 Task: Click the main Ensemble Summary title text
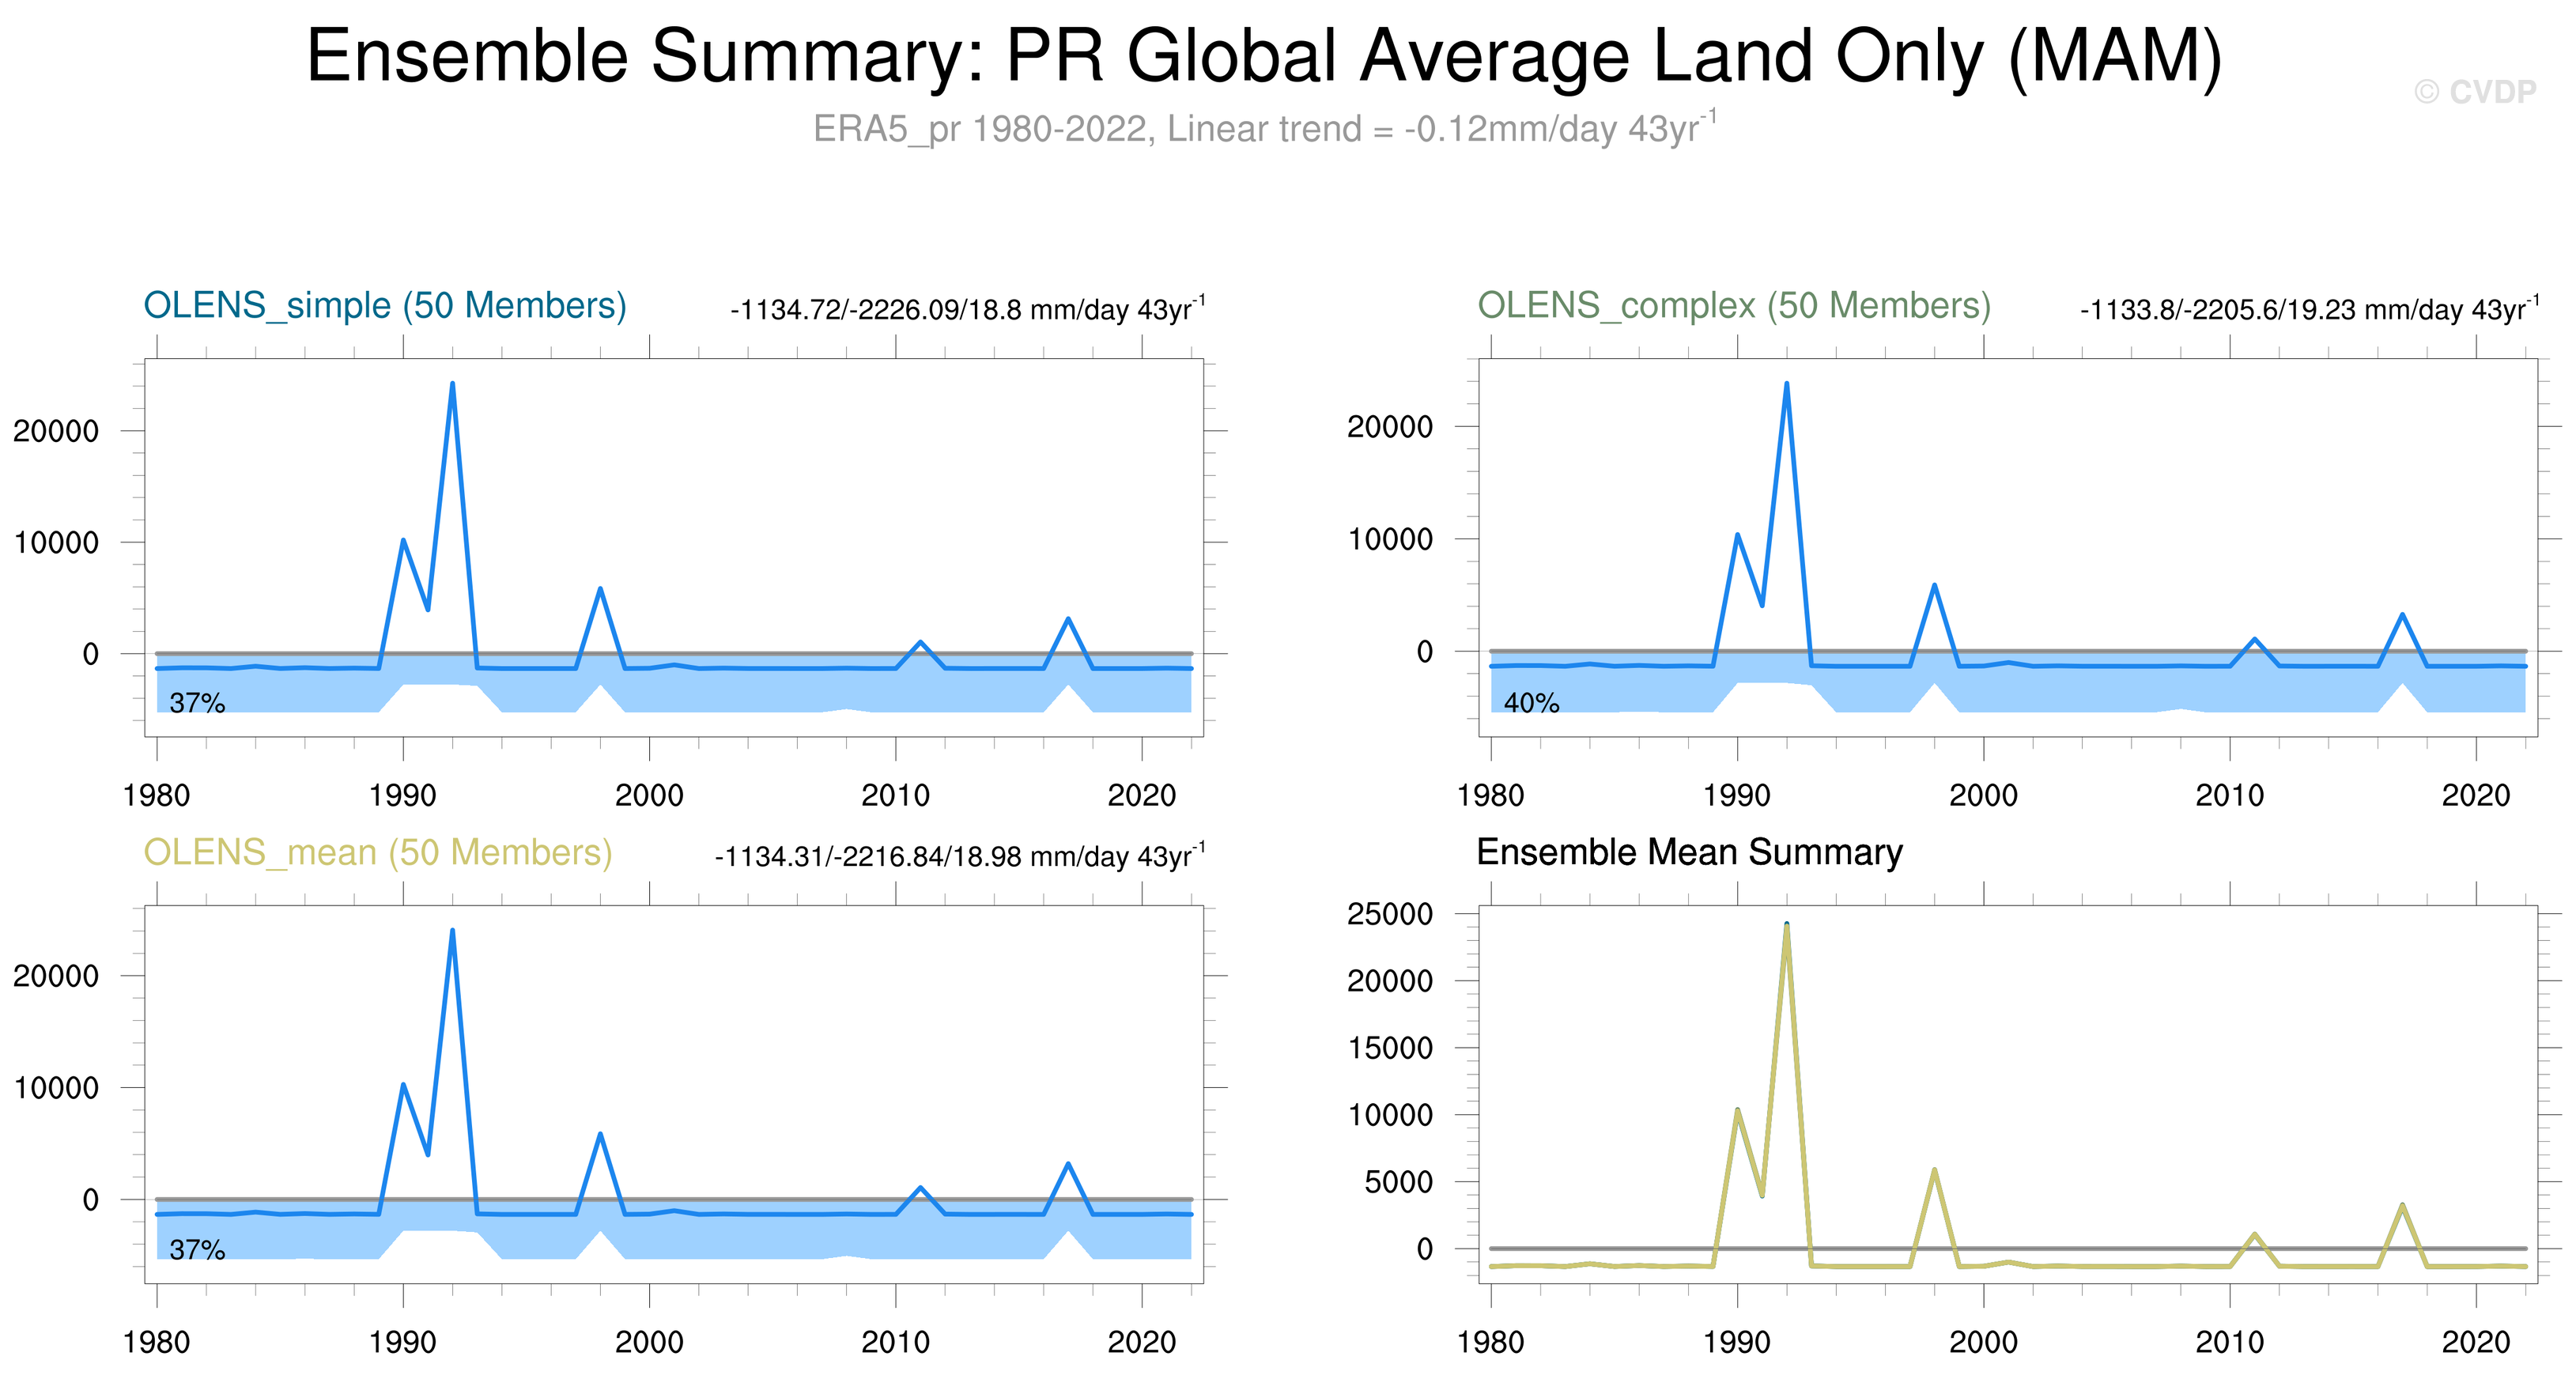[x=1263, y=56]
